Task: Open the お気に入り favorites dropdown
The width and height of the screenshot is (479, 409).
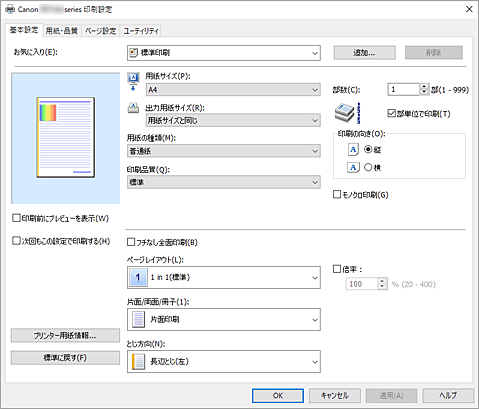Action: click(x=224, y=53)
